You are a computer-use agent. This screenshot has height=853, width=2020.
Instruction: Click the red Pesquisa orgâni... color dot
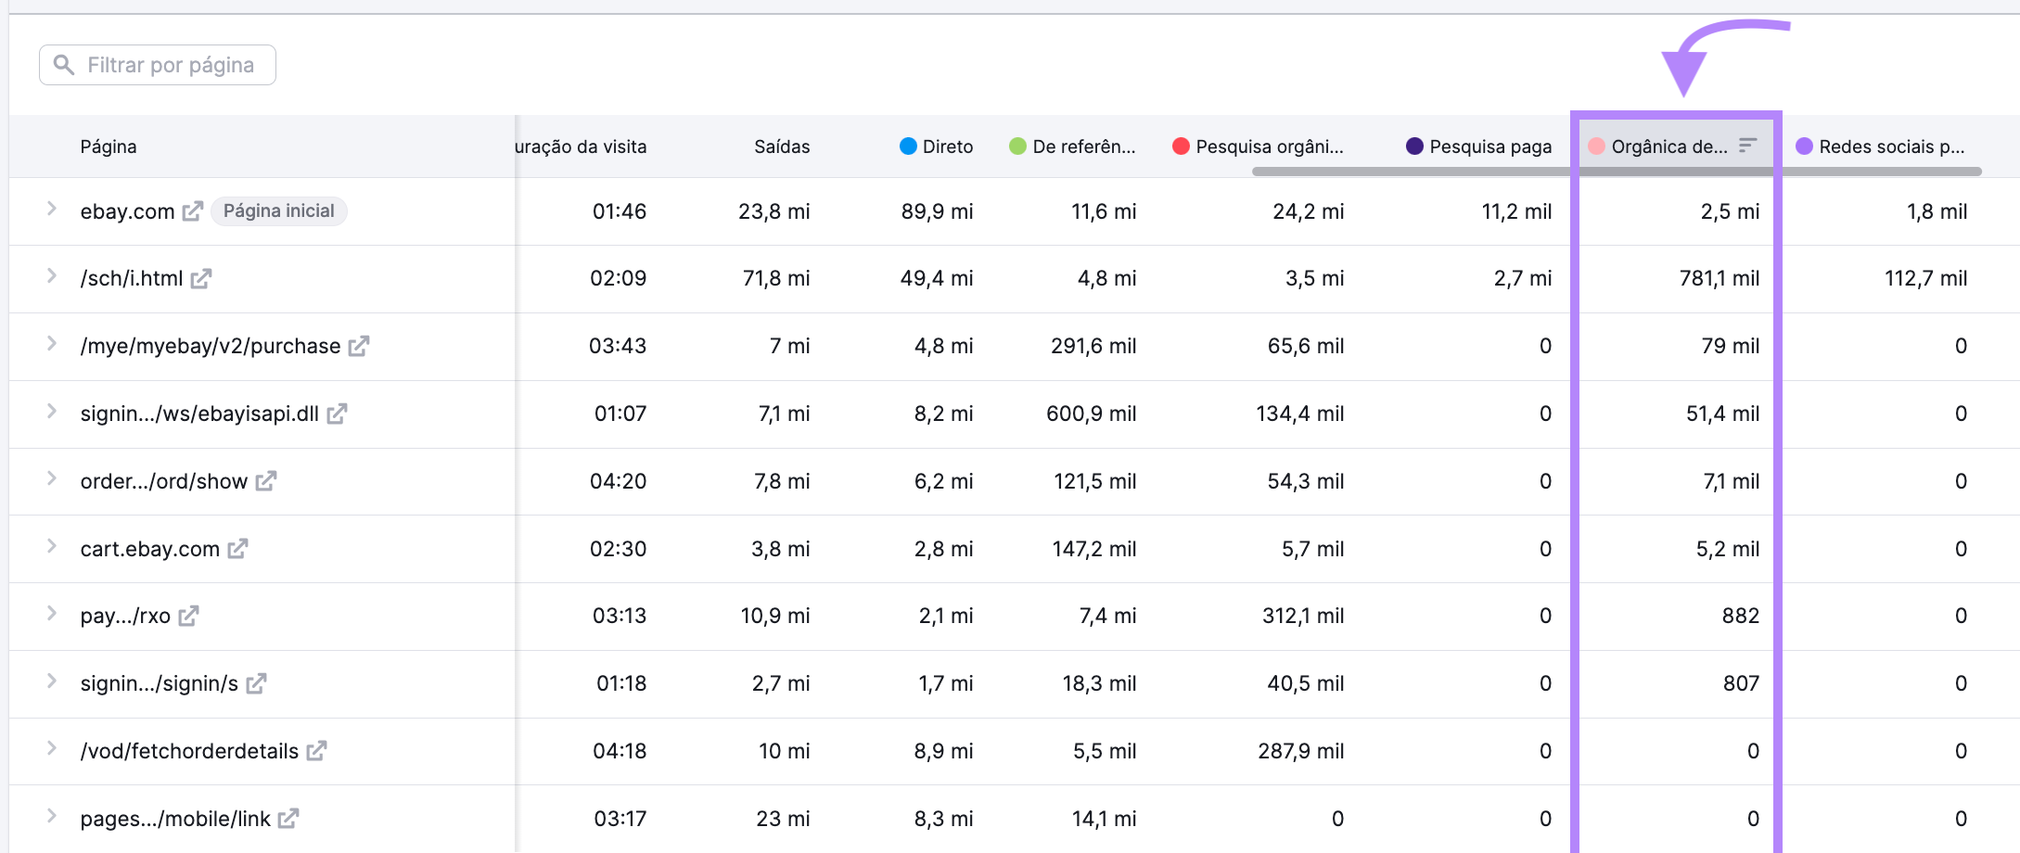[1181, 146]
